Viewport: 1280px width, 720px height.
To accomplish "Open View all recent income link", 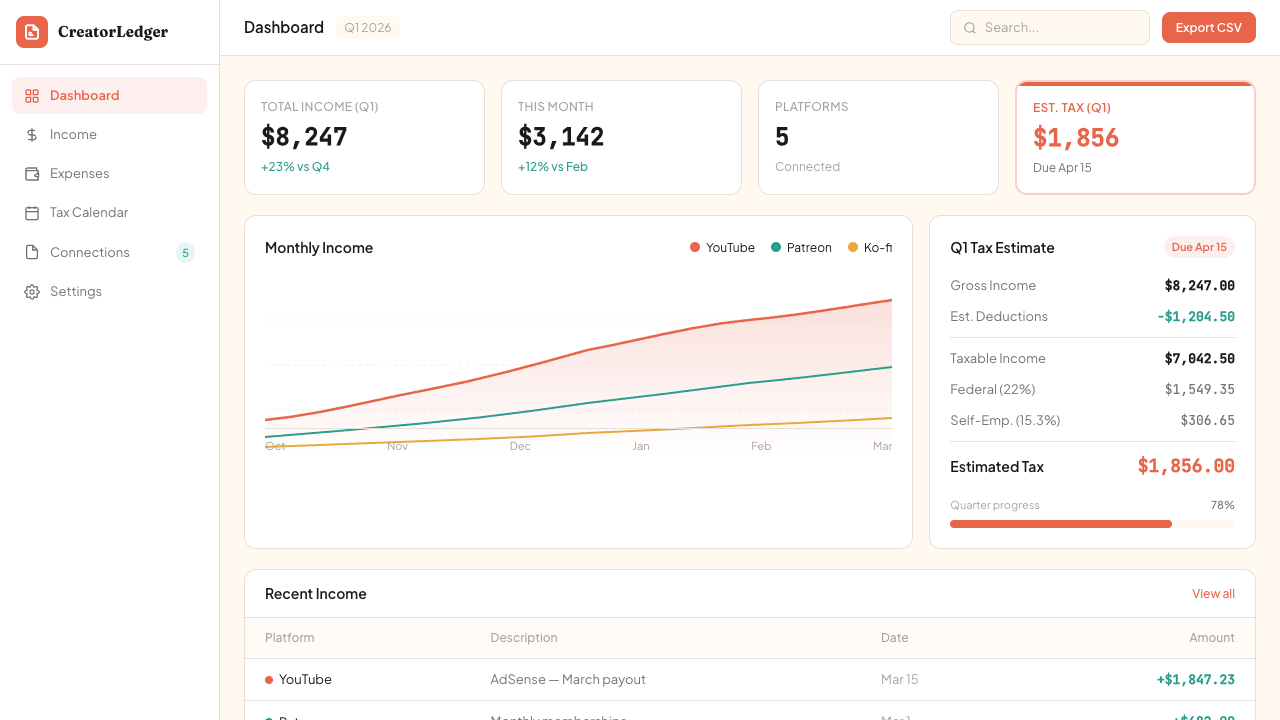I will pyautogui.click(x=1213, y=594).
